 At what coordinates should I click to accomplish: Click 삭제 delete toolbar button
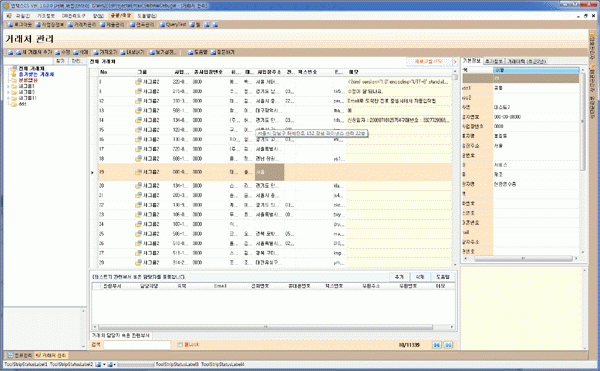click(81, 52)
